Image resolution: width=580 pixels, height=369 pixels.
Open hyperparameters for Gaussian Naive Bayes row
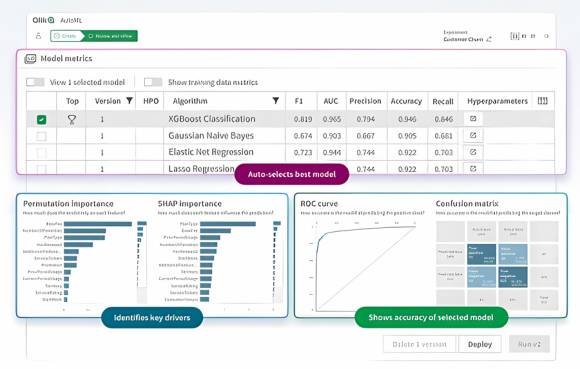pyautogui.click(x=473, y=135)
